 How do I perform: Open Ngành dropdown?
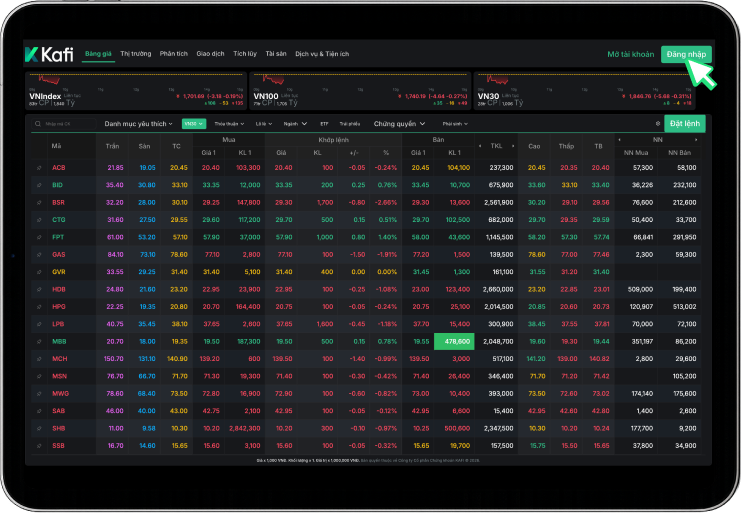295,124
